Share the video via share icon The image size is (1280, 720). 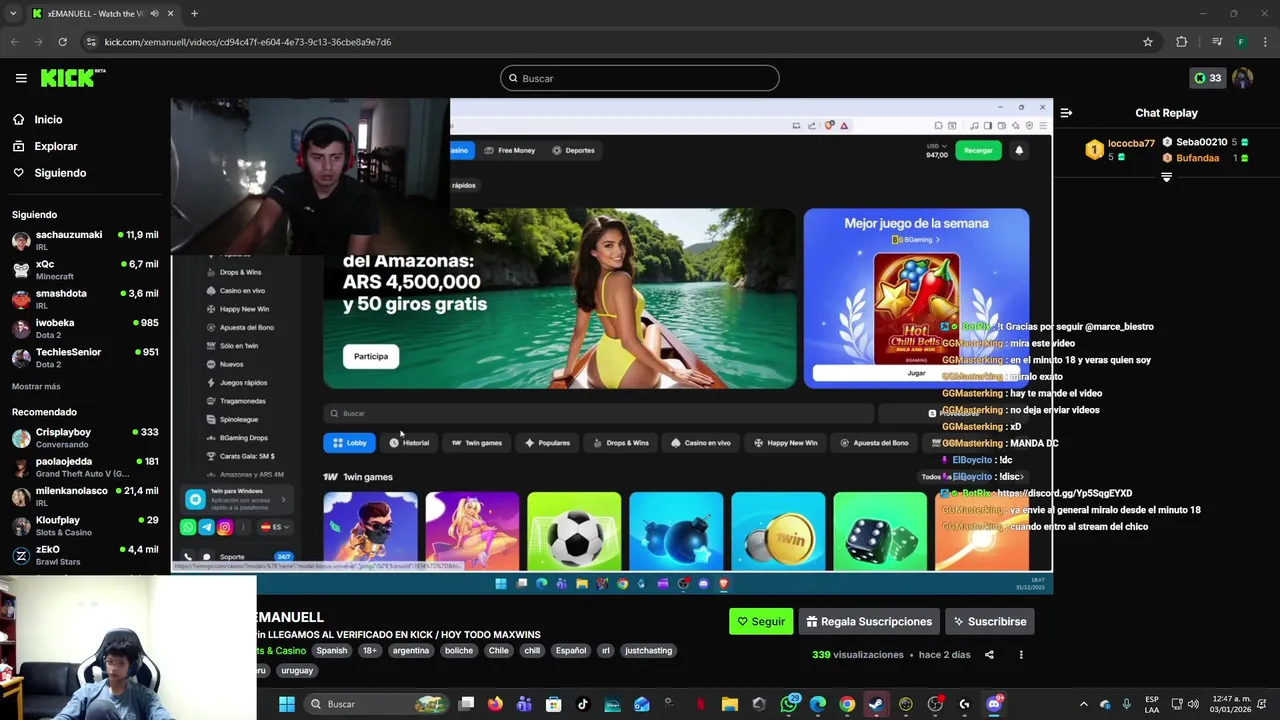pyautogui.click(x=989, y=655)
